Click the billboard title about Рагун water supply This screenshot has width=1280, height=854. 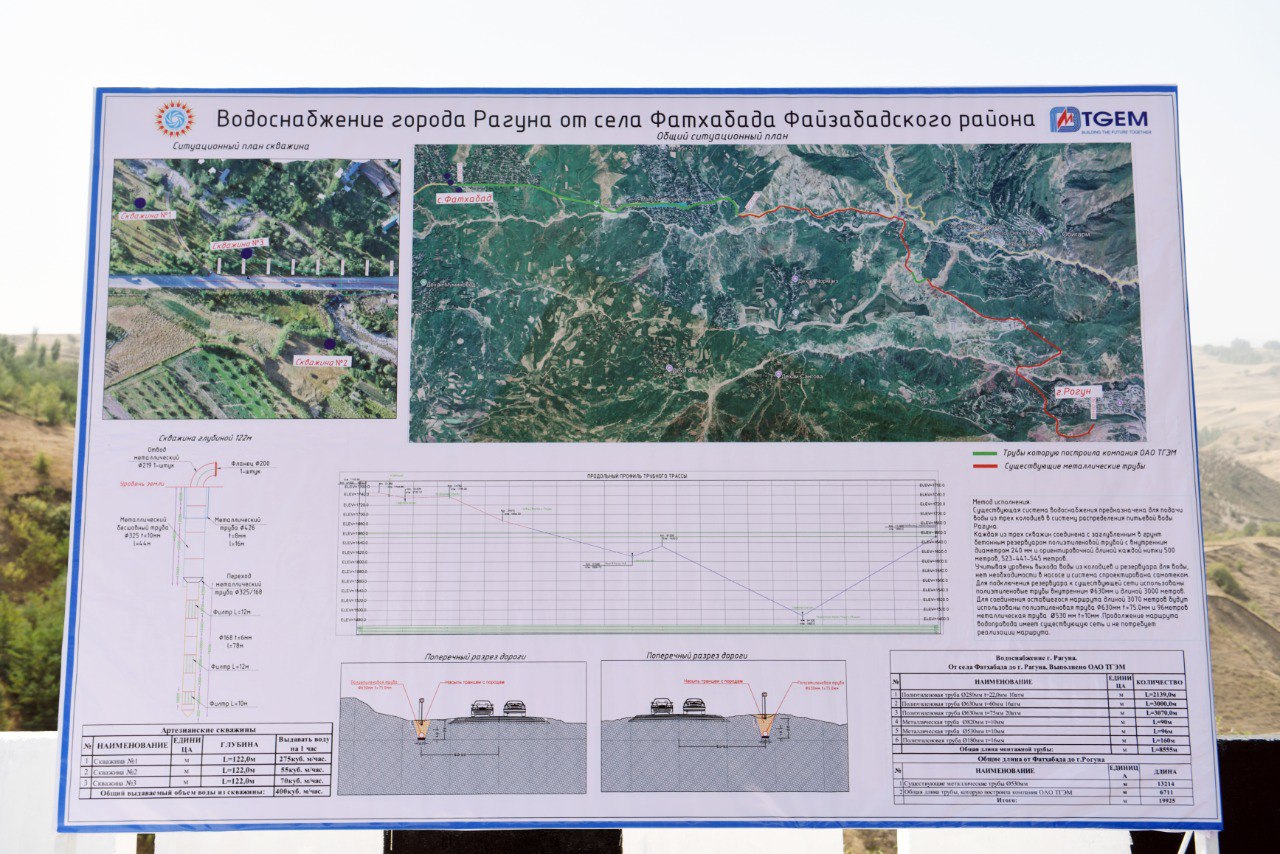click(x=625, y=119)
